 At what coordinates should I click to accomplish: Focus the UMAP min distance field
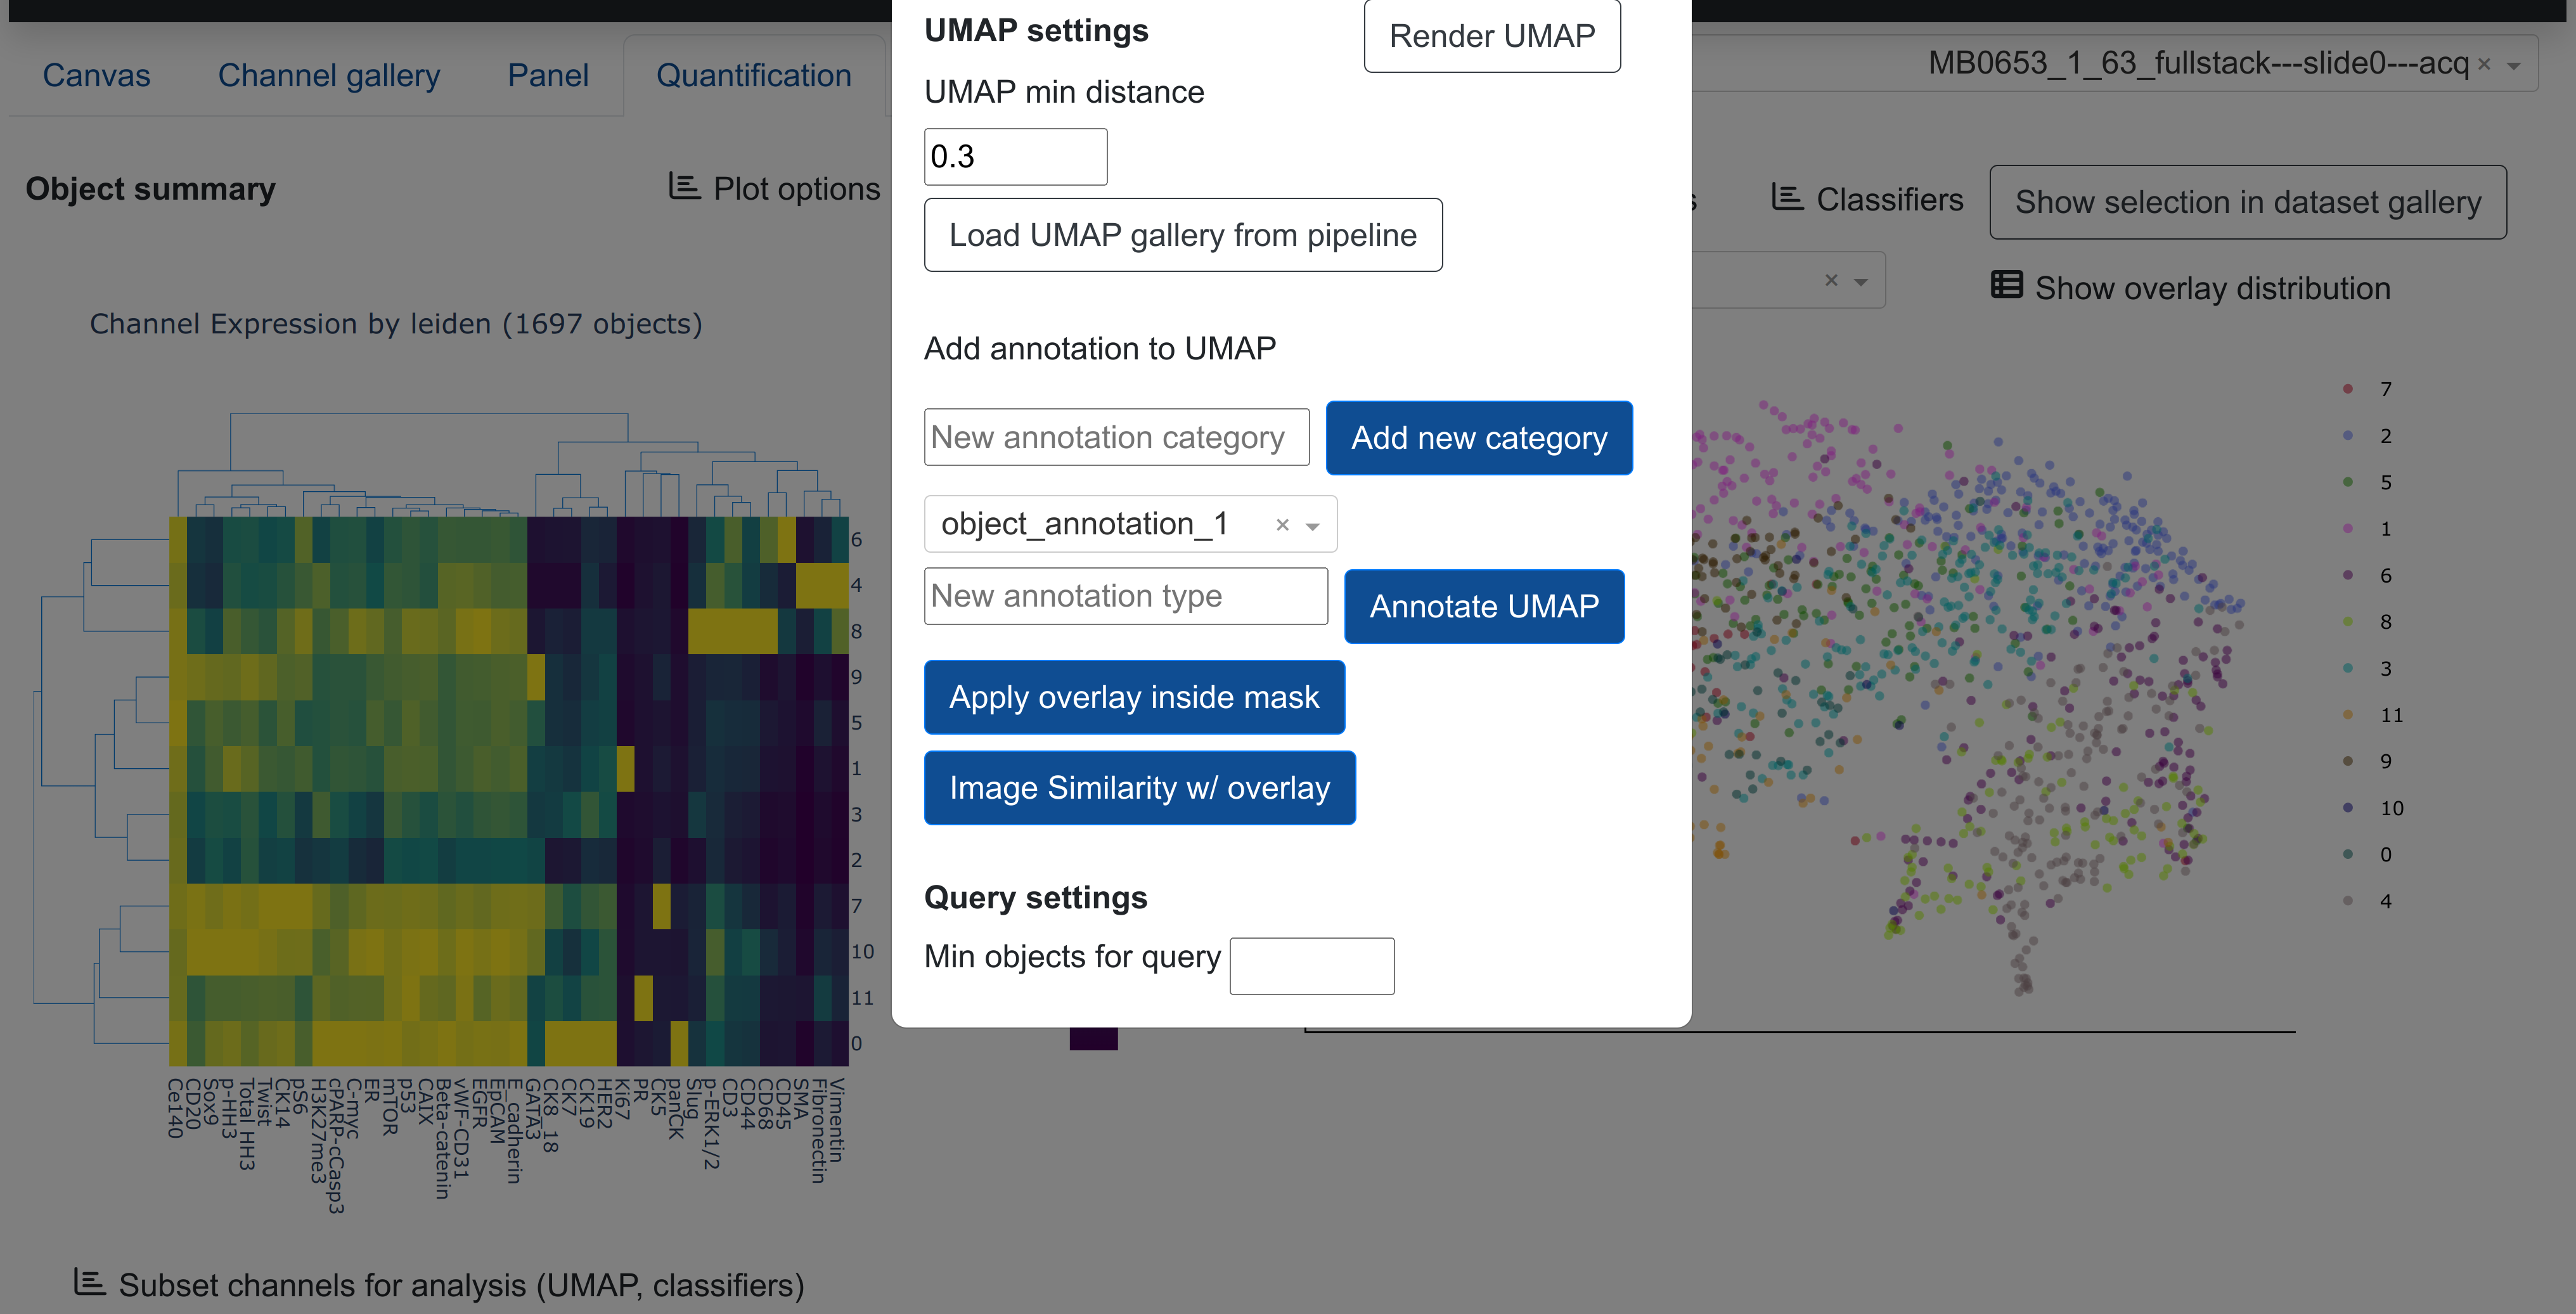pyautogui.click(x=1014, y=157)
